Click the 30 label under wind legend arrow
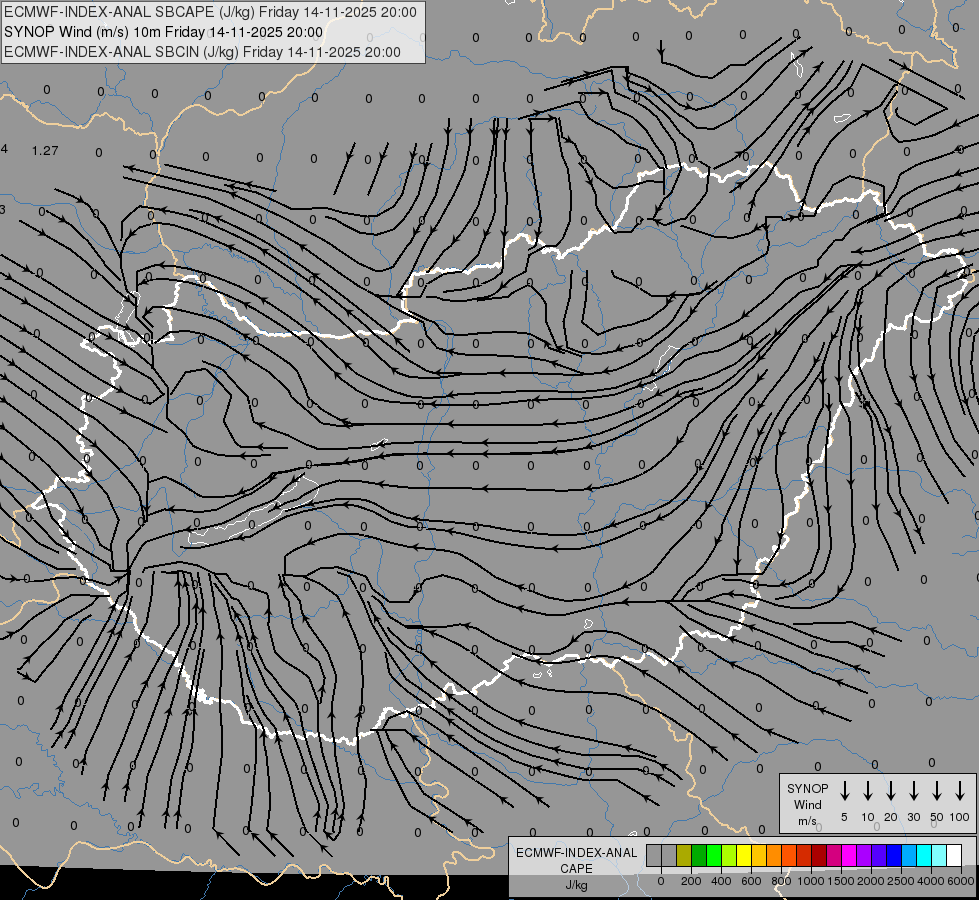The height and width of the screenshot is (900, 979). [913, 817]
